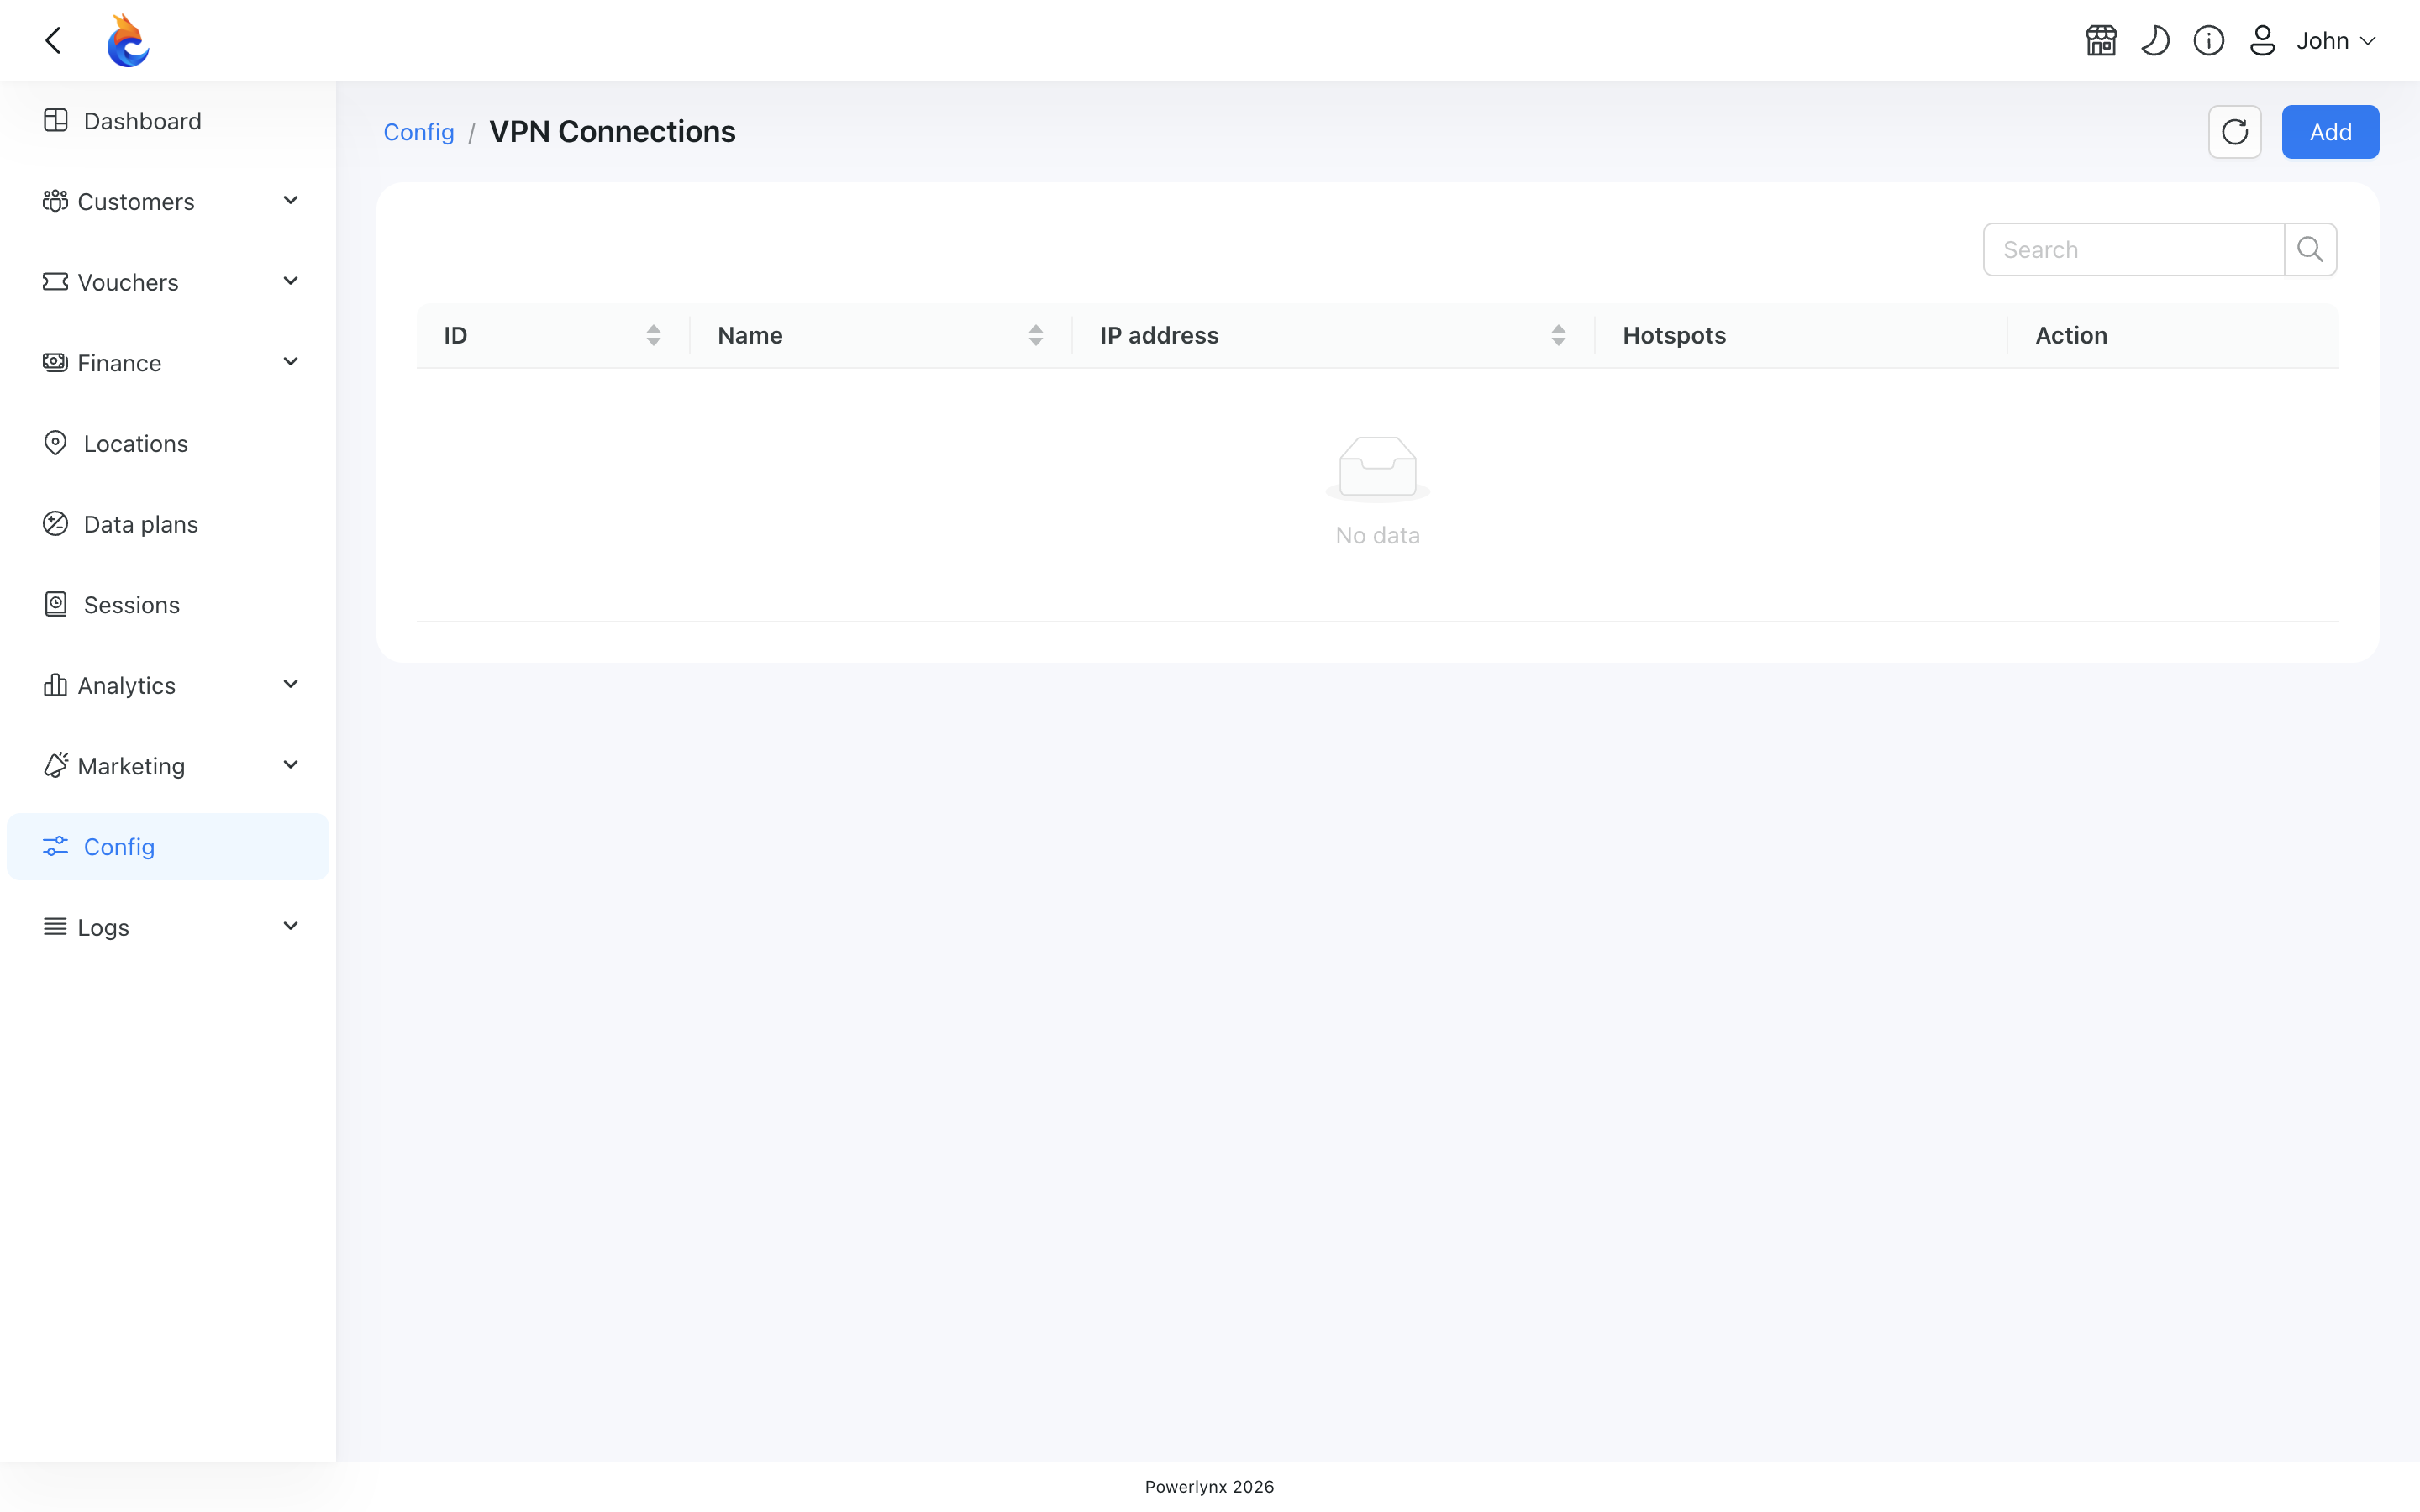Refresh the VPN connections list
The image size is (2420, 1512).
2235,132
